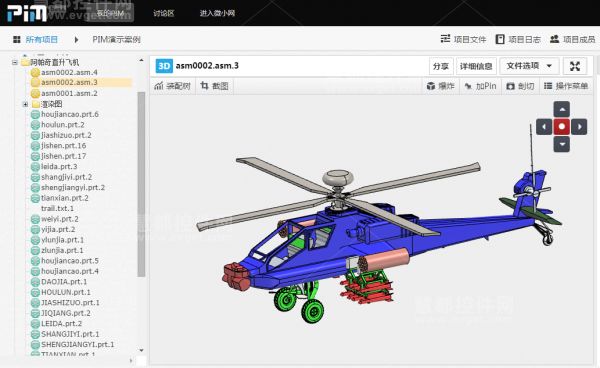
Task: Rotate view left with left arrow
Action: (x=544, y=127)
